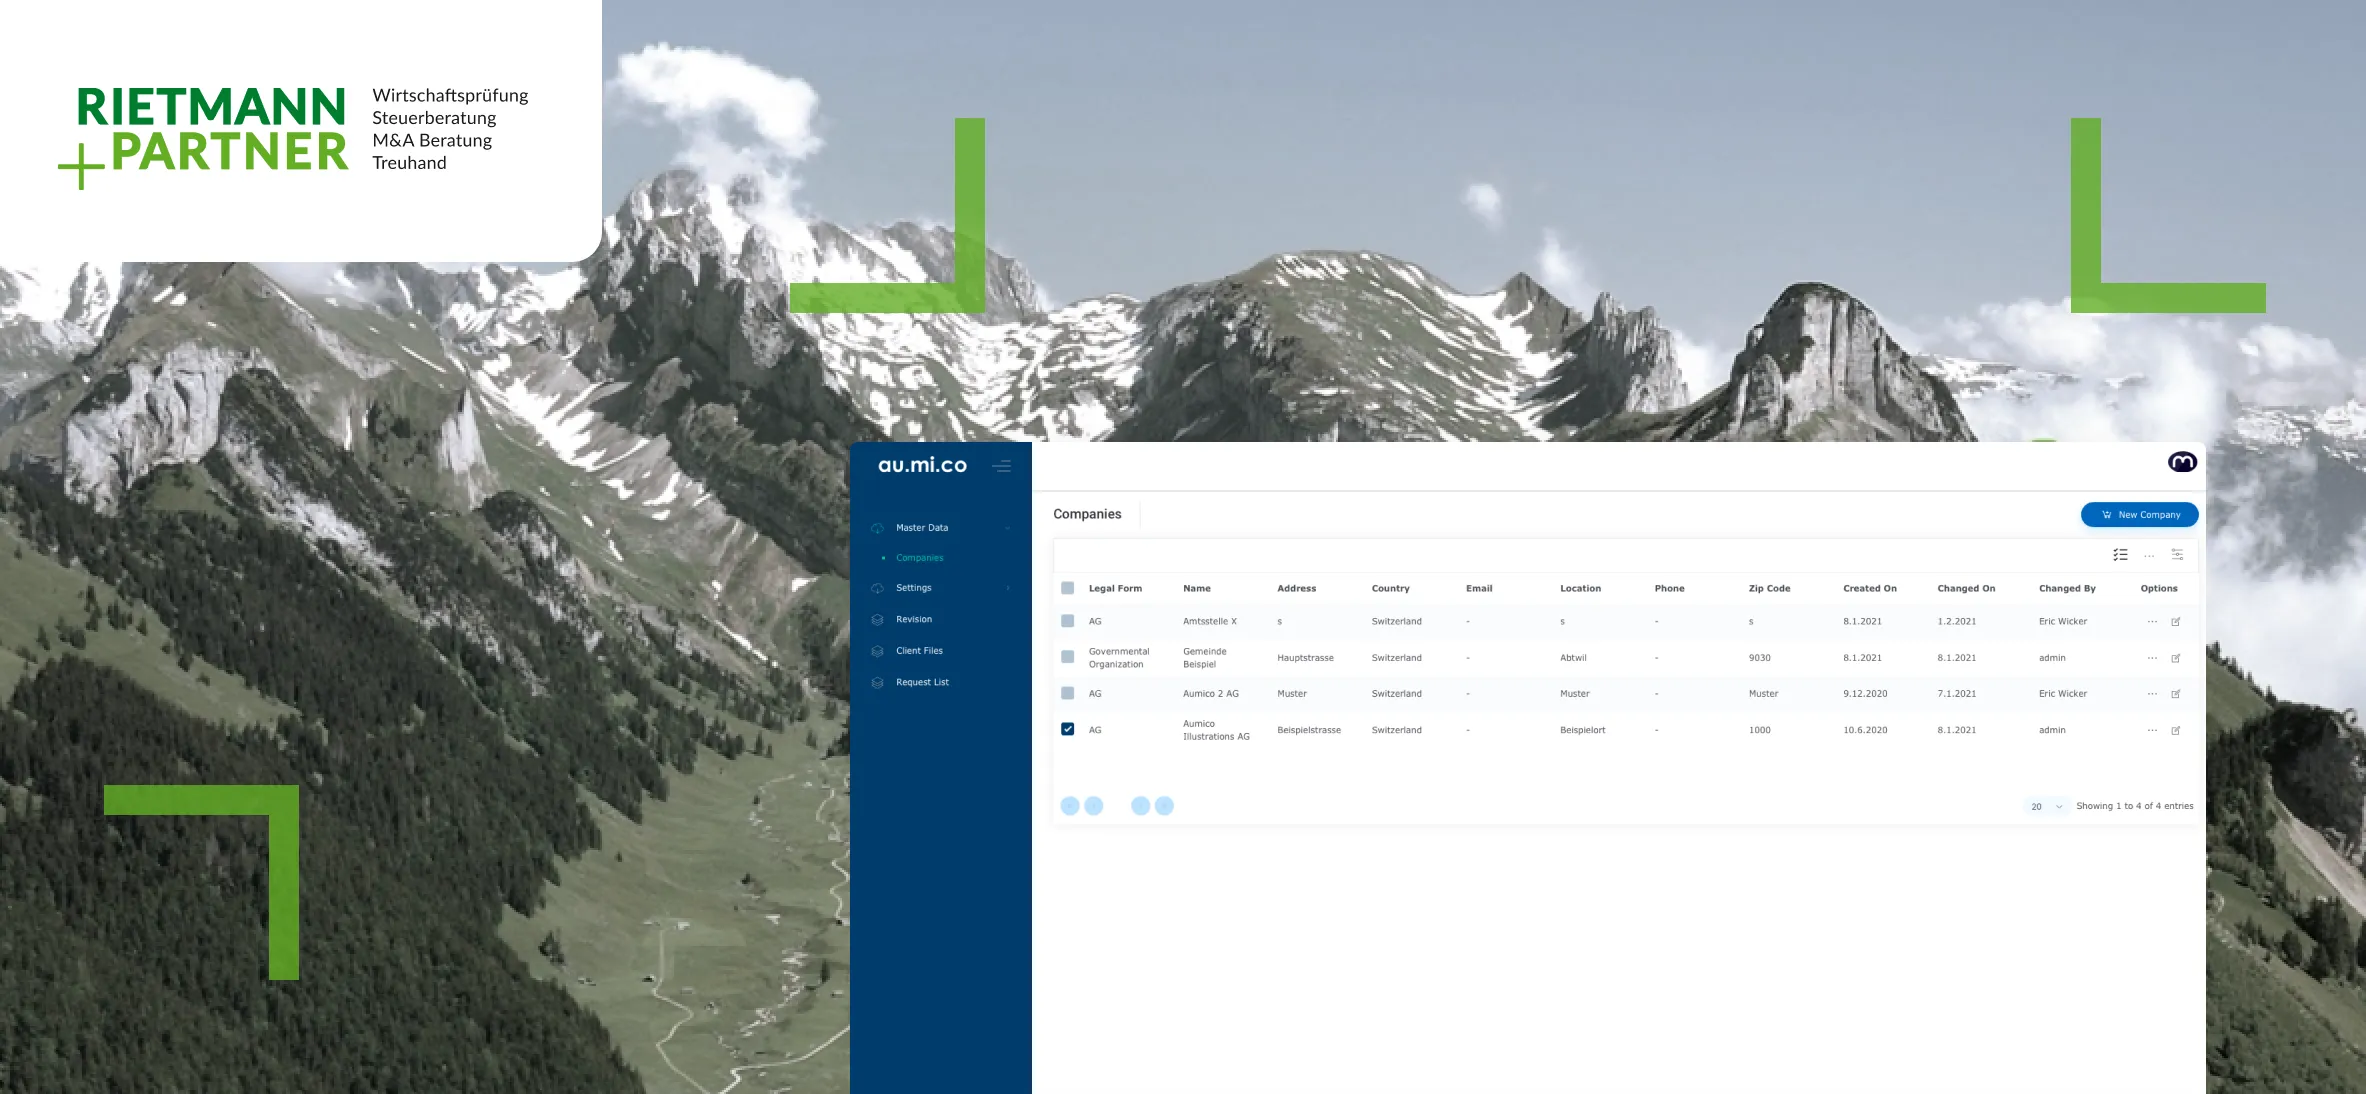This screenshot has width=2366, height=1094.
Task: Expand the Settings sidebar section
Action: 913,587
